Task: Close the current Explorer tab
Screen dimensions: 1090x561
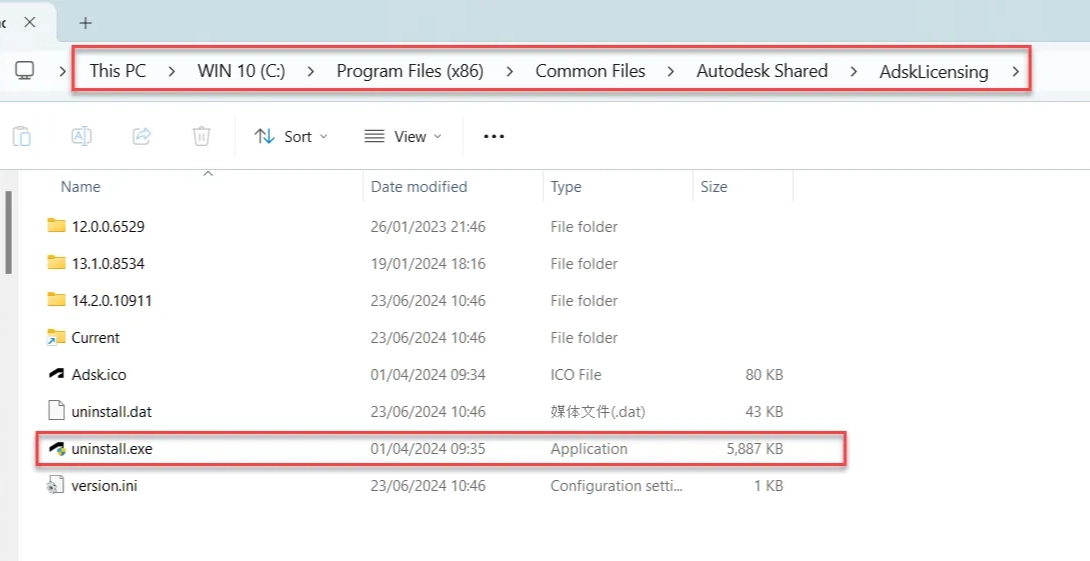Action: tap(30, 22)
